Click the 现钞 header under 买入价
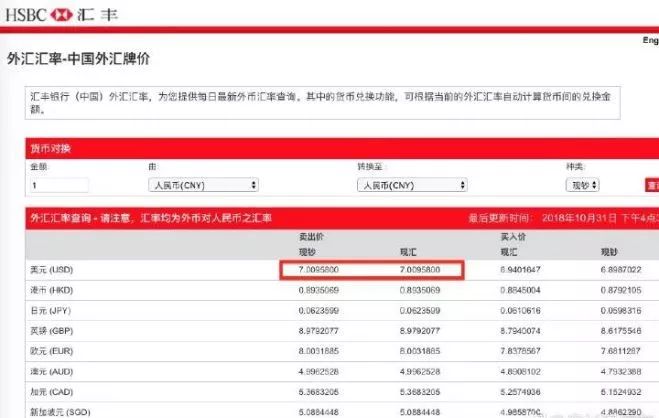The height and width of the screenshot is (418, 659). coord(609,252)
